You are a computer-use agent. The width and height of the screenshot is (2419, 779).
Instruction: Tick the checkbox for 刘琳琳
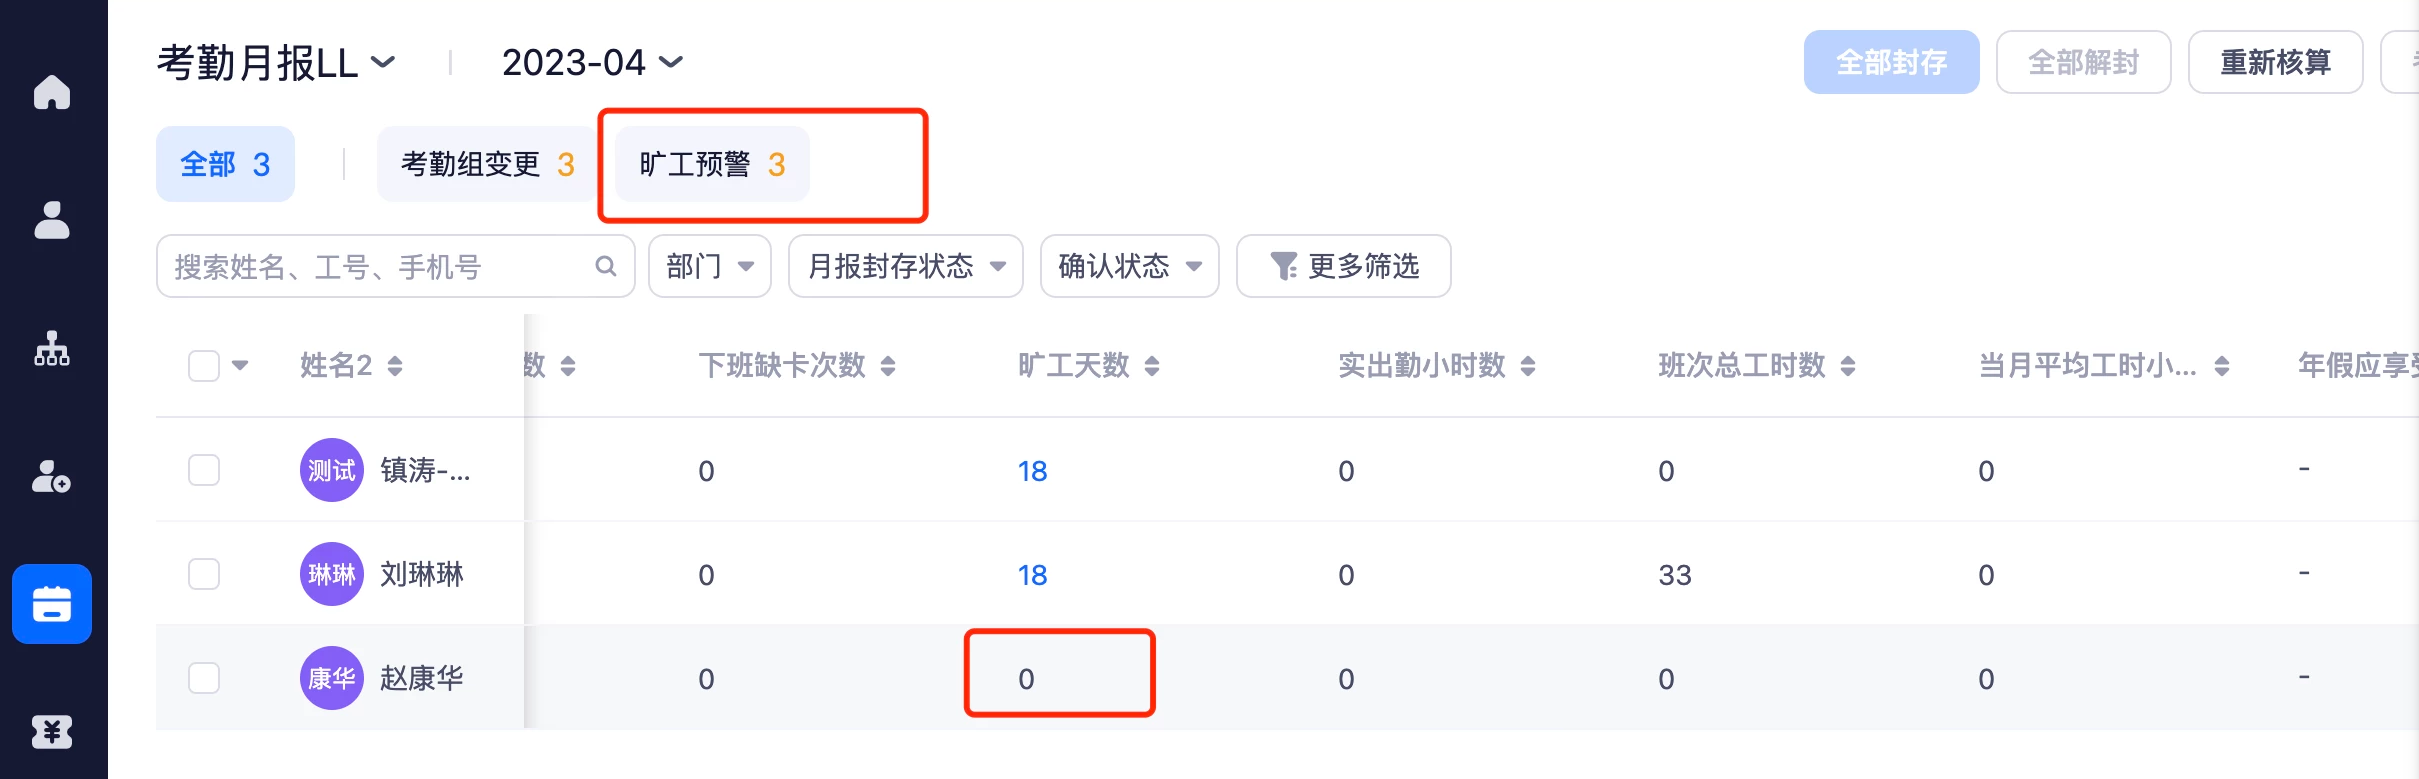coord(204,574)
